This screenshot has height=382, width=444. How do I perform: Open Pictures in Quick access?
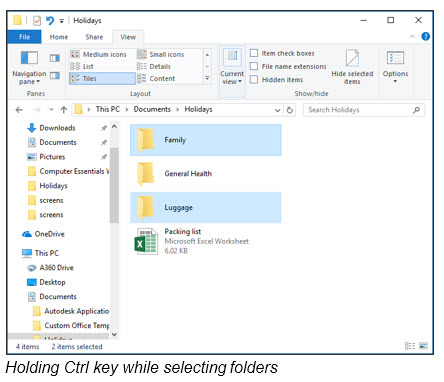[52, 157]
